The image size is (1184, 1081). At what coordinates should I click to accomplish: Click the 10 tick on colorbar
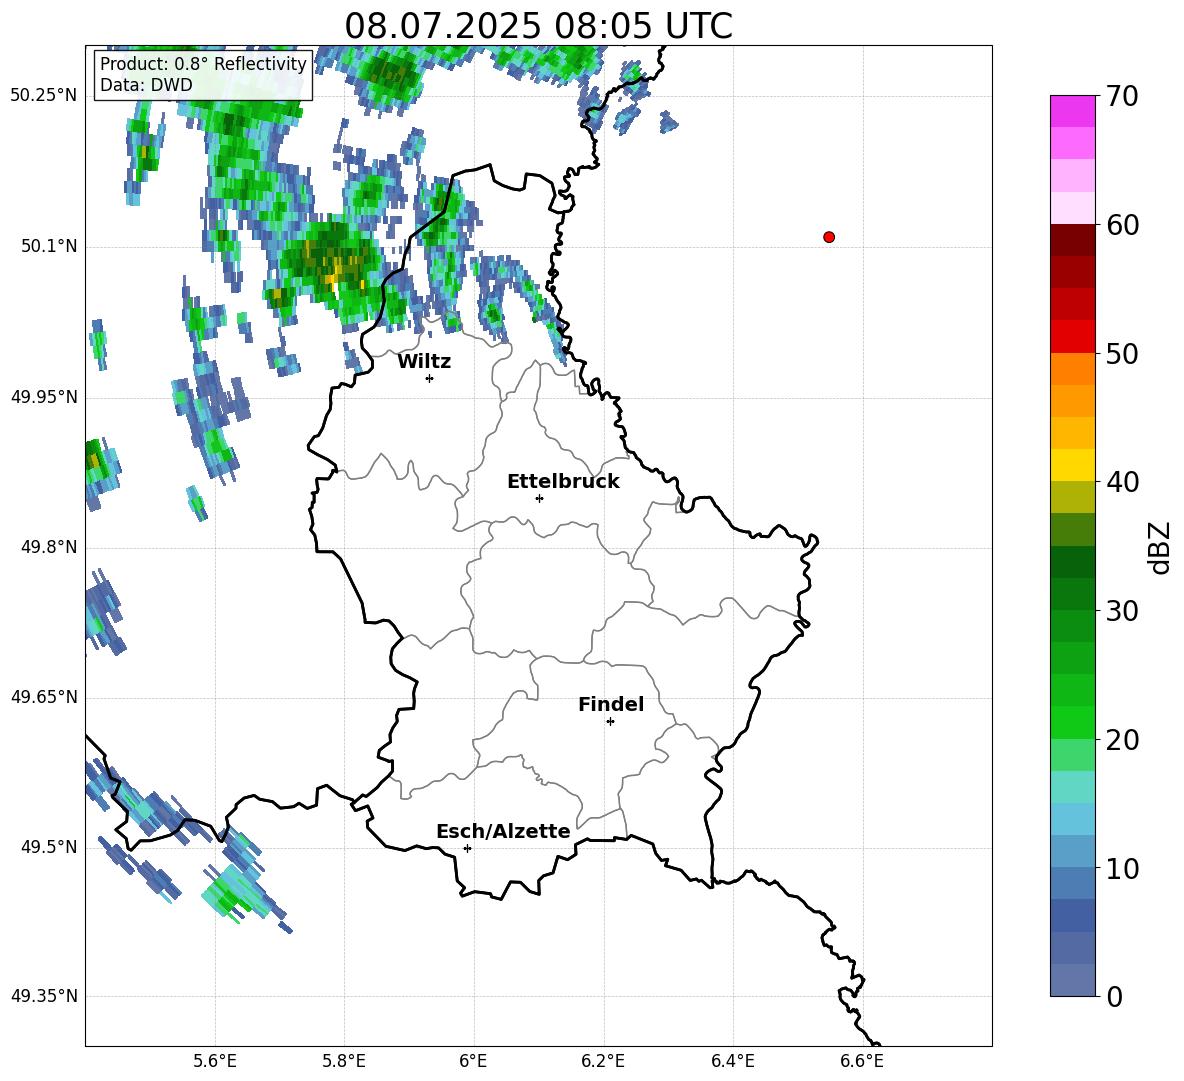(x=1122, y=868)
